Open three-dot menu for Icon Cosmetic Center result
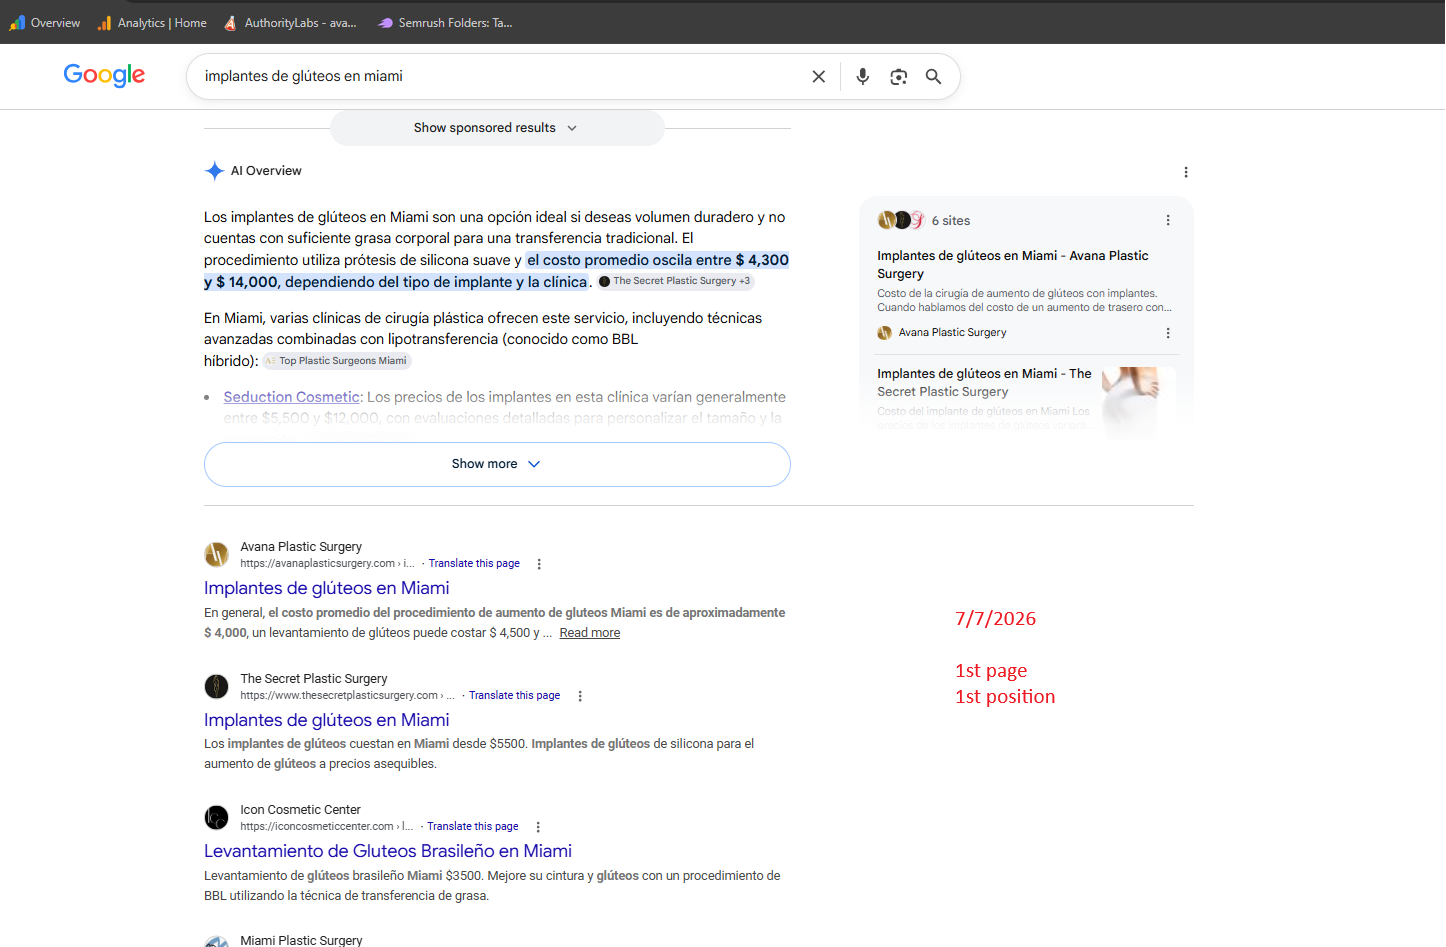This screenshot has height=947, width=1446. (x=538, y=827)
